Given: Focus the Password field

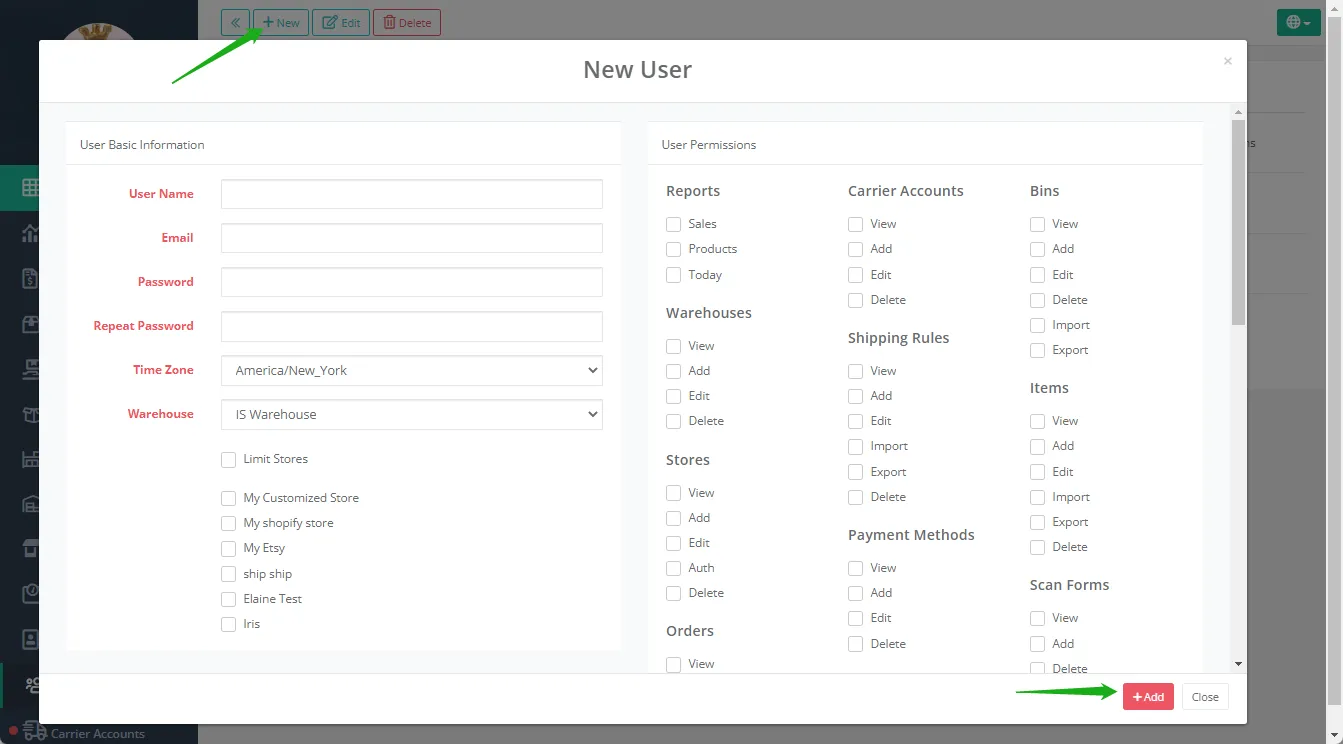Looking at the screenshot, I should pyautogui.click(x=412, y=282).
